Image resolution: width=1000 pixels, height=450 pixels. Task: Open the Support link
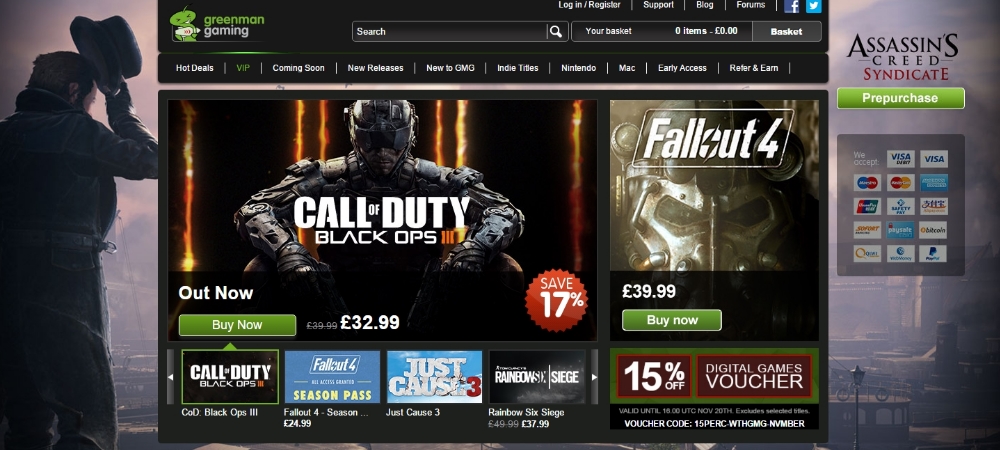(x=658, y=4)
